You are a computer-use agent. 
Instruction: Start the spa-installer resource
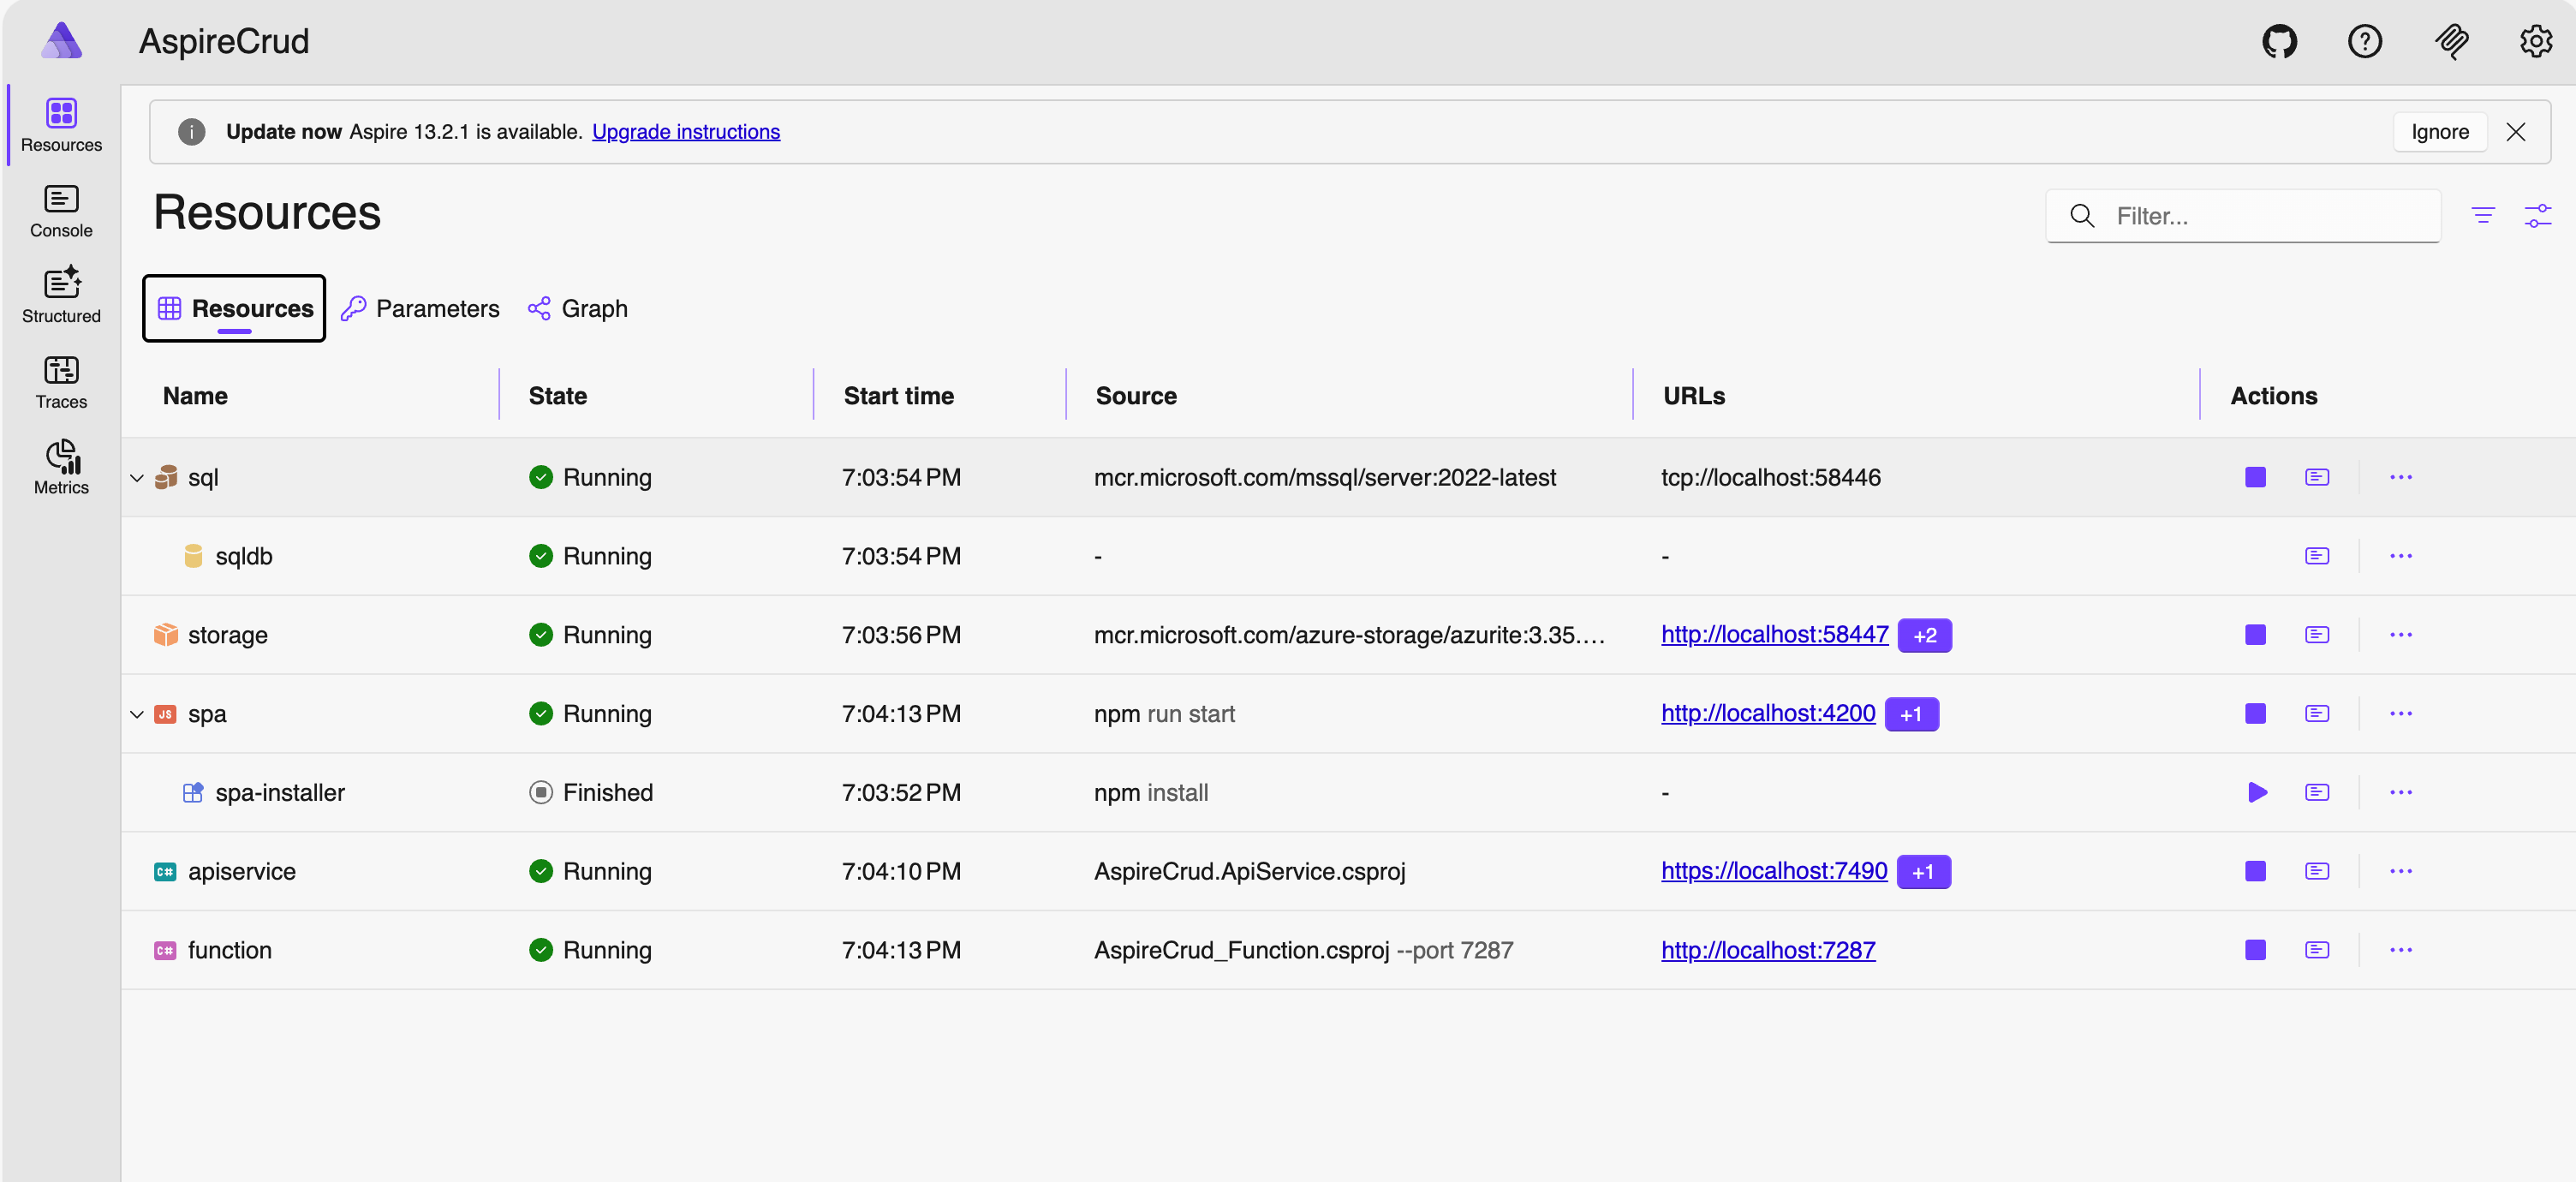[2256, 792]
